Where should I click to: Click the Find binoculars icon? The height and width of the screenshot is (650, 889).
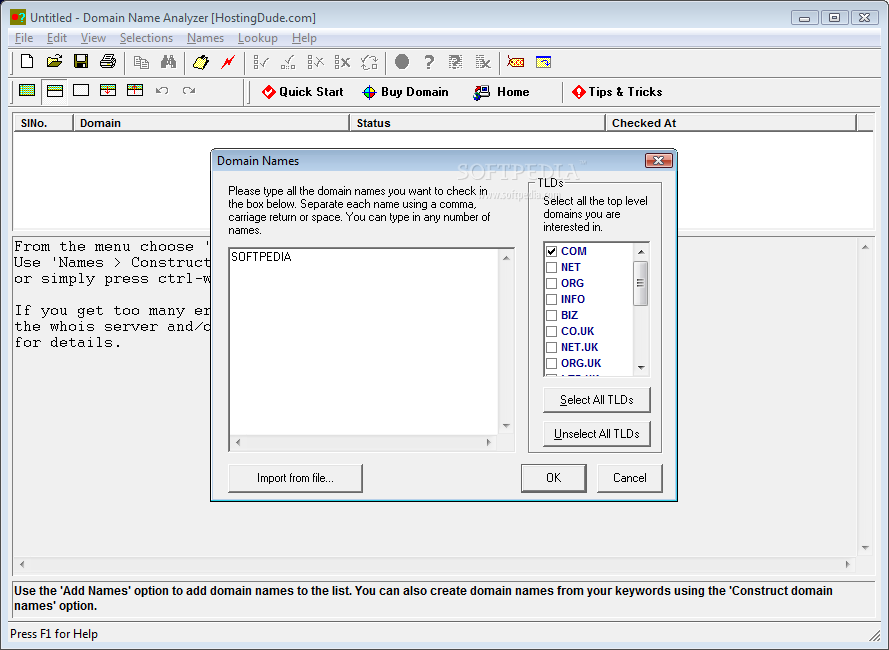[168, 62]
